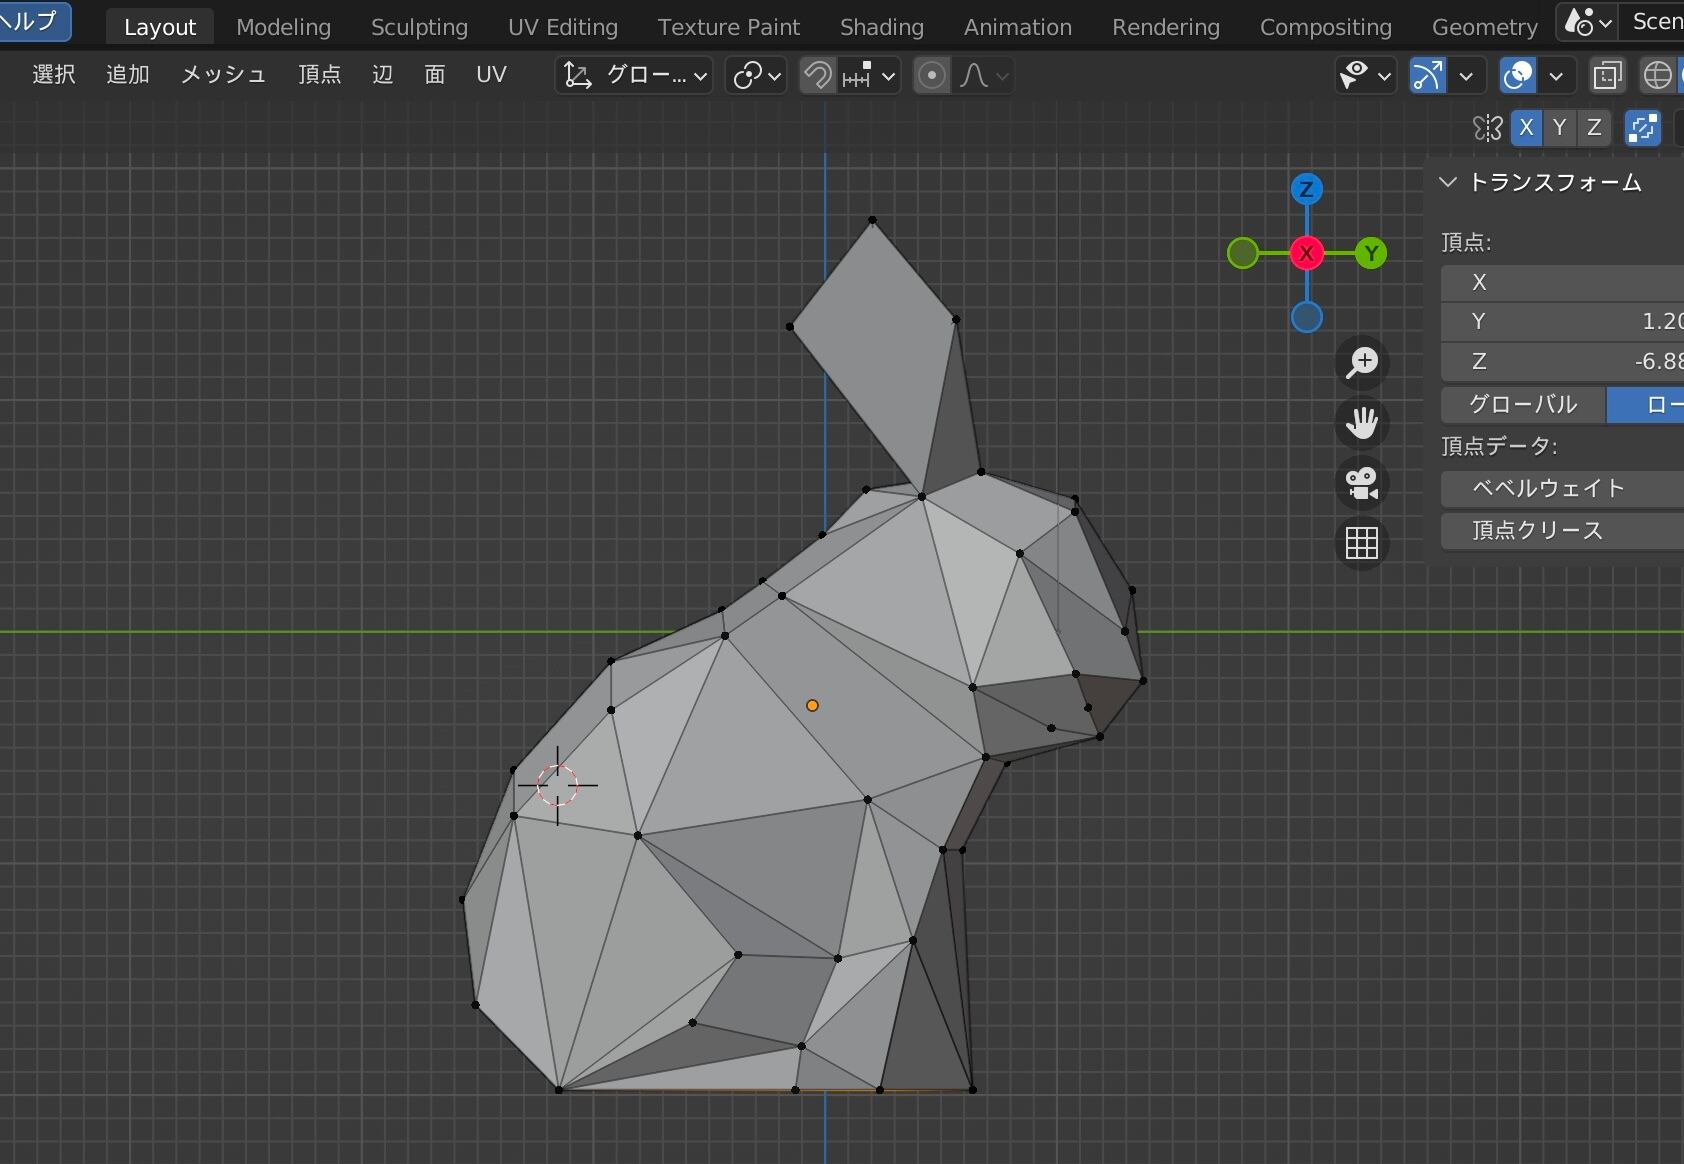Viewport: 1684px width, 1164px height.
Task: Open the transform orientation dropdown
Action: 634,75
